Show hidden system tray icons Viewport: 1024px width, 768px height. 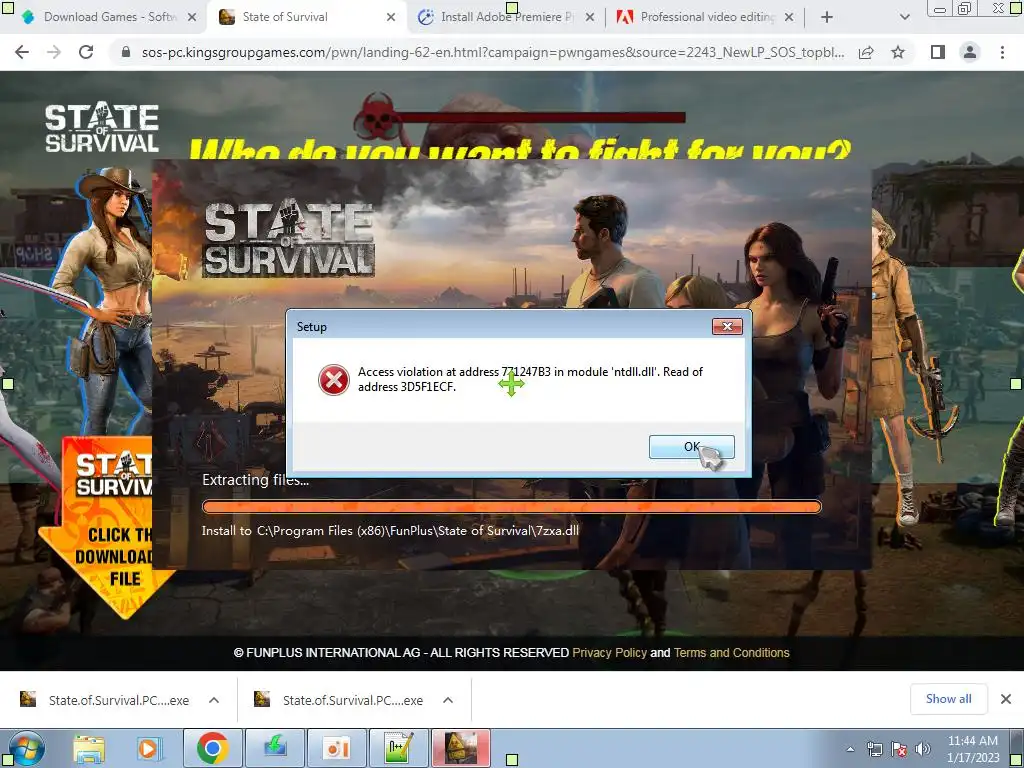pos(850,749)
